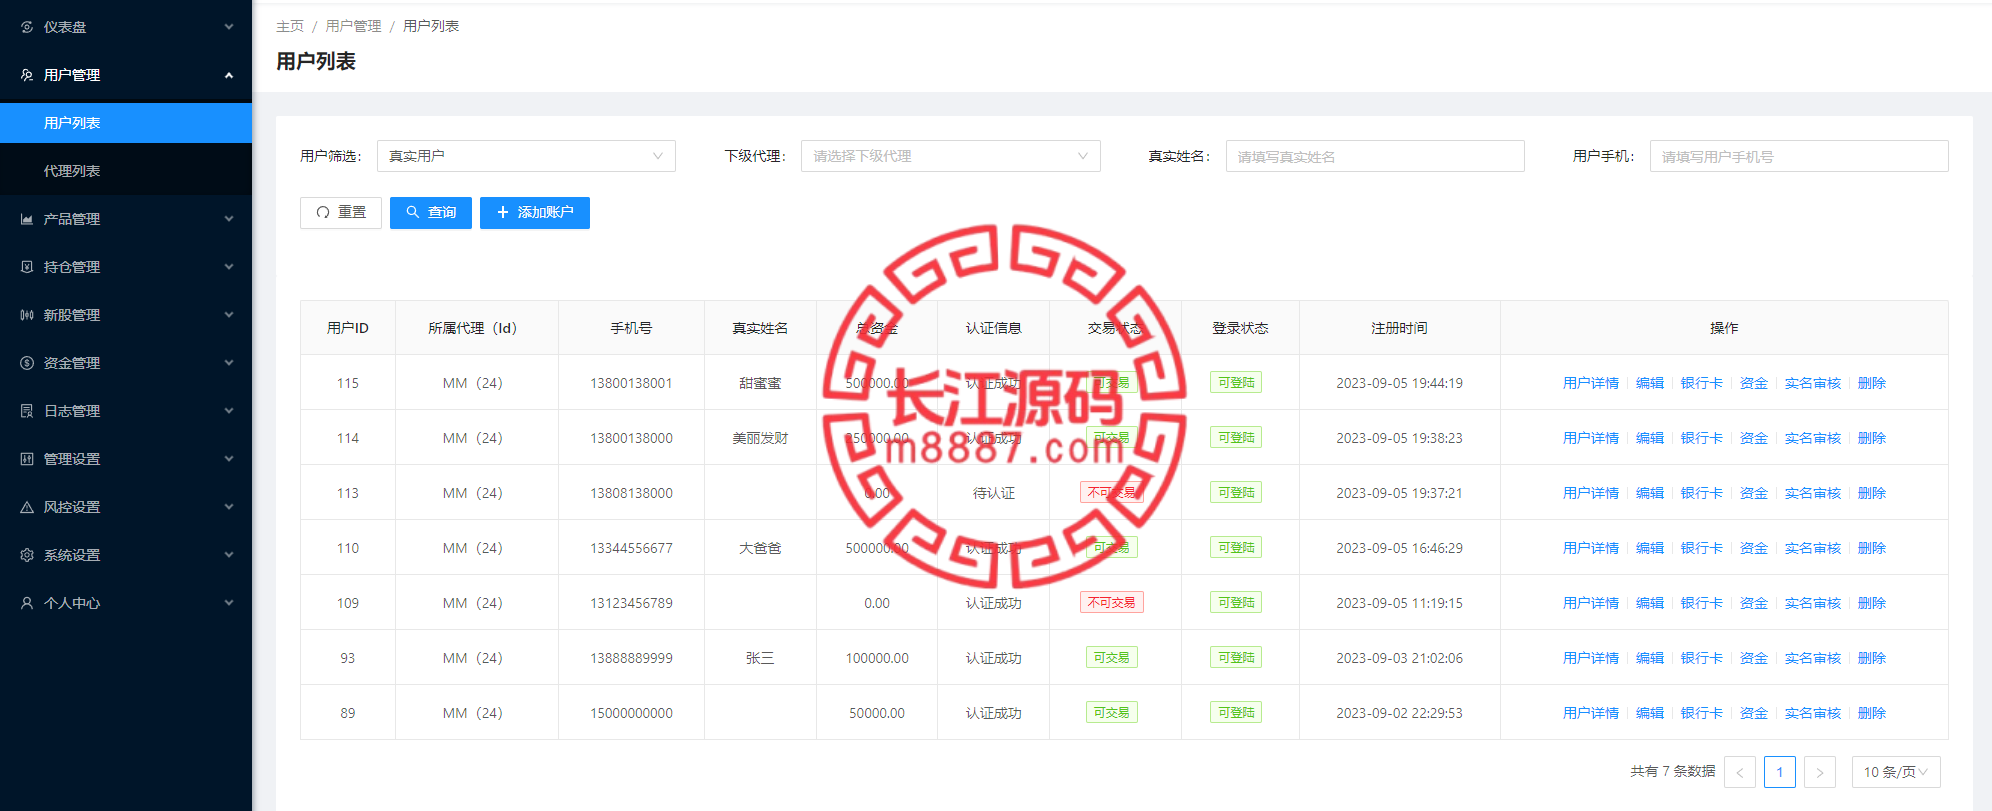Click the previous page arrow in pagination
Viewport: 1992px width, 811px height.
pyautogui.click(x=1740, y=772)
